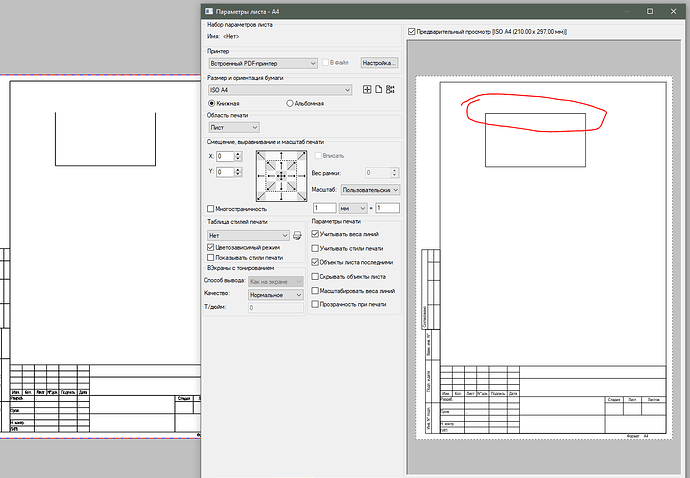Select the Альбомная orientation radio button

pyautogui.click(x=290, y=103)
